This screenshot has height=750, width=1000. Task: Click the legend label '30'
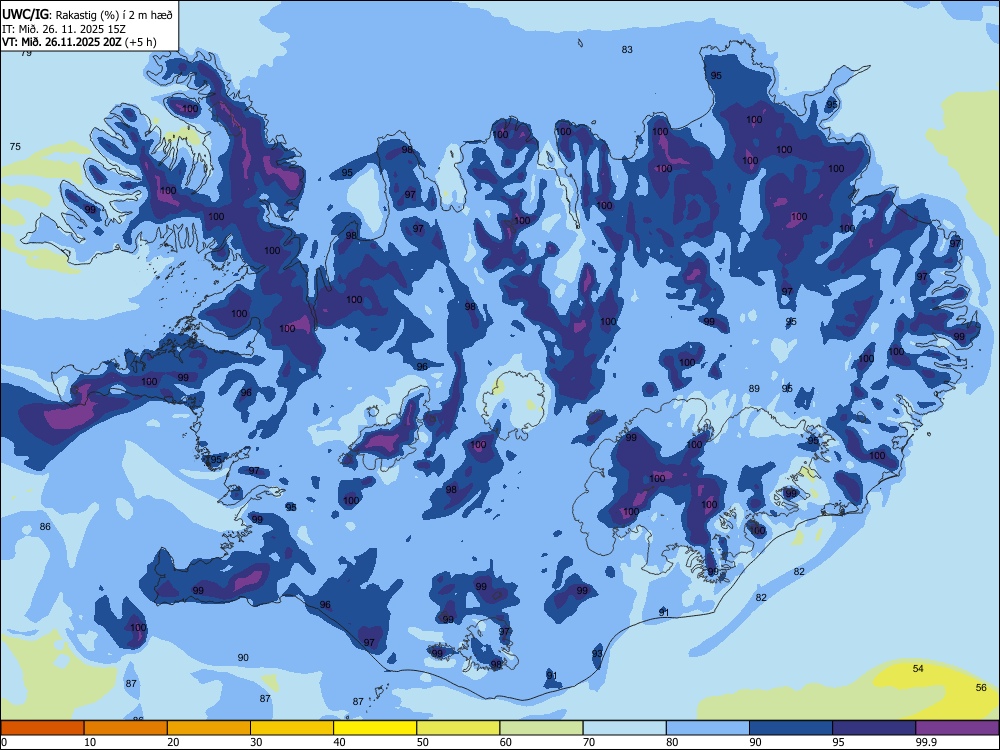pos(256,742)
